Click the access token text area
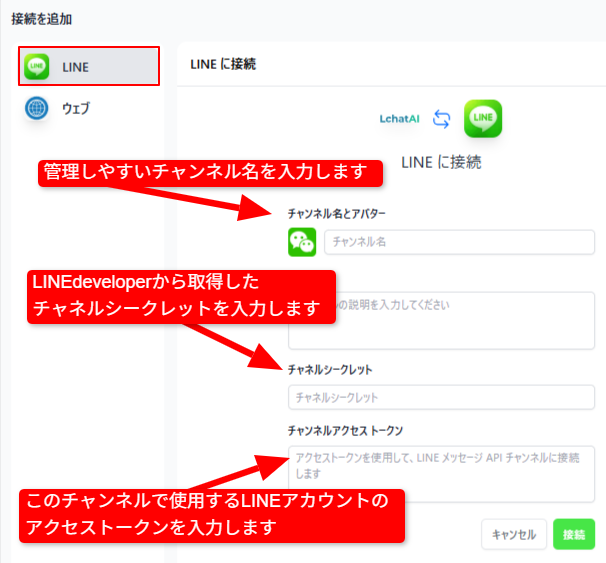Image resolution: width=606 pixels, height=563 pixels. (441, 472)
